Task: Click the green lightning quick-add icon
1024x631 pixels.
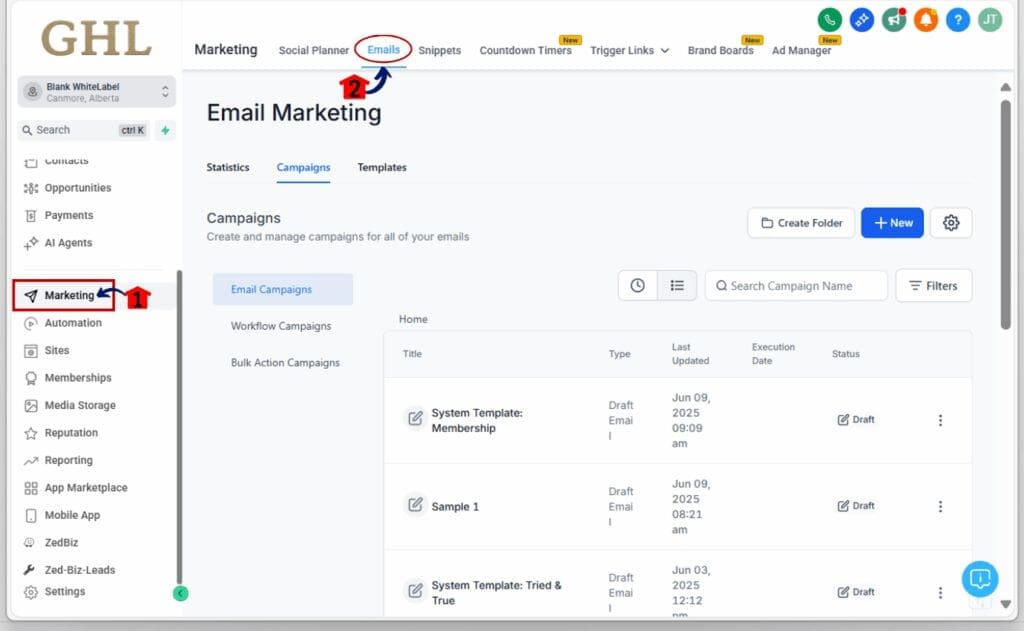Action: pos(165,130)
